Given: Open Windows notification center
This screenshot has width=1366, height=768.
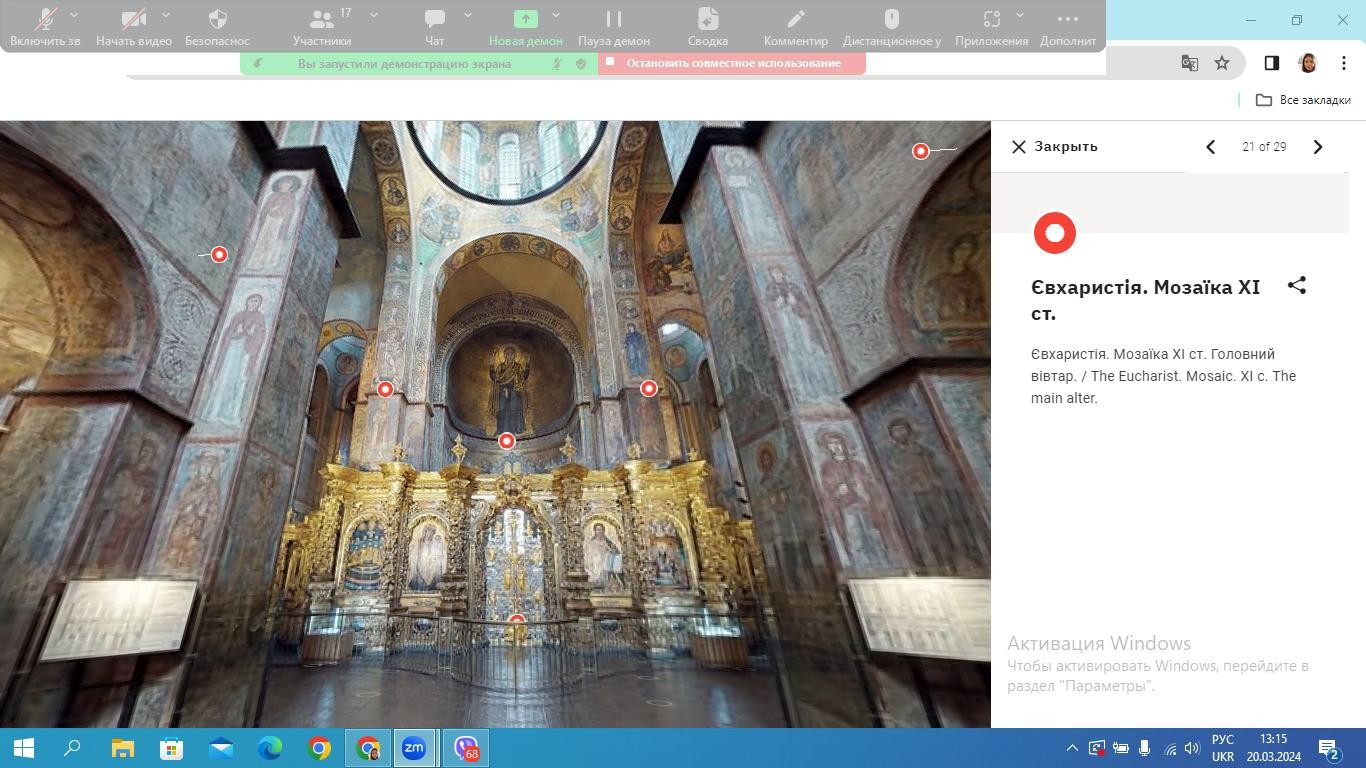Looking at the screenshot, I should coord(1329,748).
